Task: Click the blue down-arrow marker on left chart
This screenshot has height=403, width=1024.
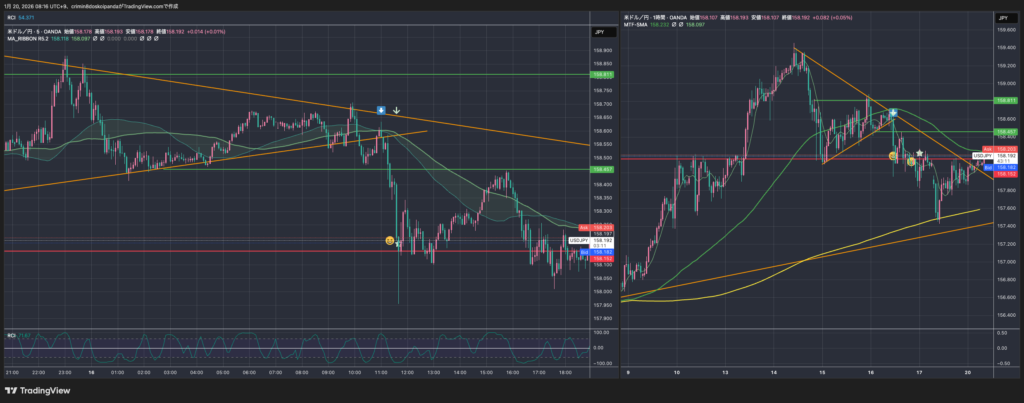Action: point(381,110)
